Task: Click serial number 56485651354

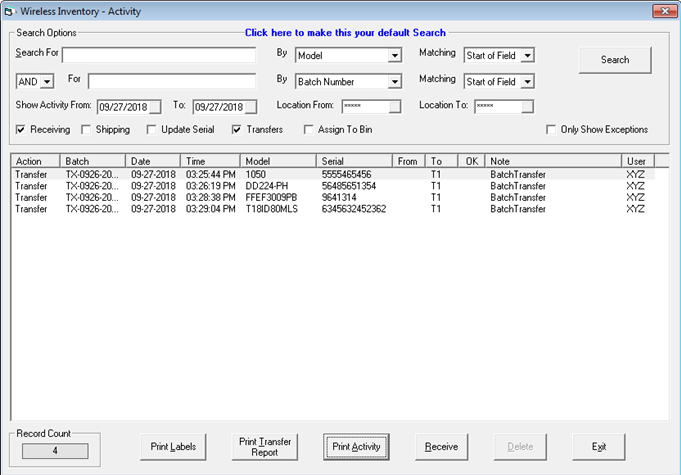Action: click(x=349, y=186)
